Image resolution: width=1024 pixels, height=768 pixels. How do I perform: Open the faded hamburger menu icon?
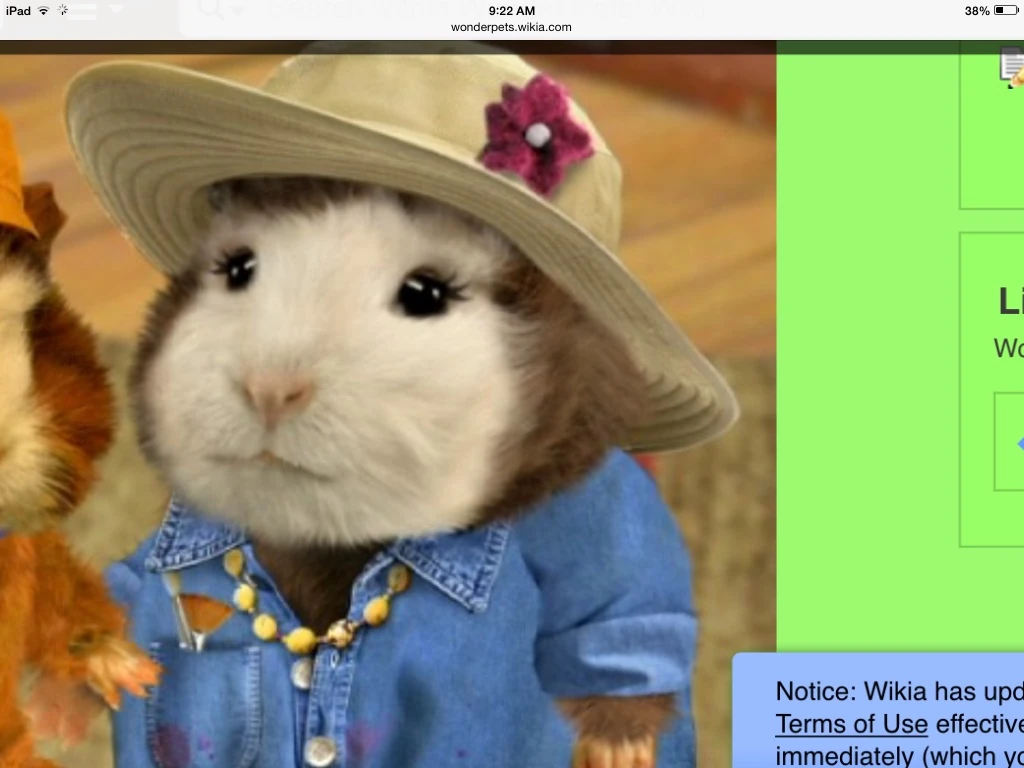(82, 11)
